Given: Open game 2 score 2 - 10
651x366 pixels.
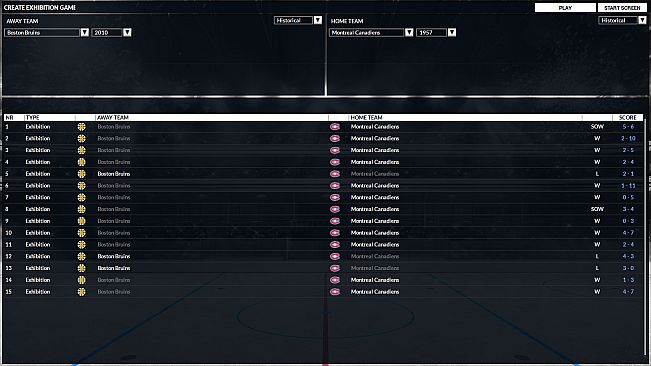Looking at the screenshot, I should click(628, 138).
